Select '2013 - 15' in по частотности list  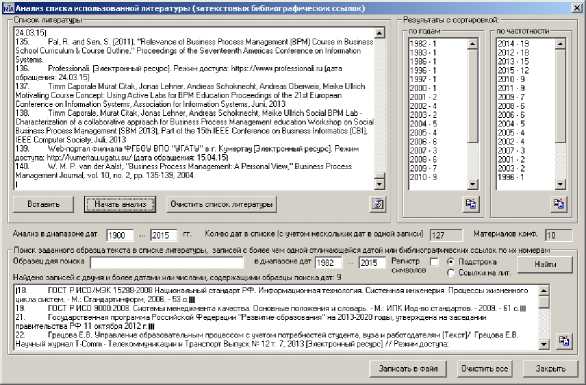point(513,62)
